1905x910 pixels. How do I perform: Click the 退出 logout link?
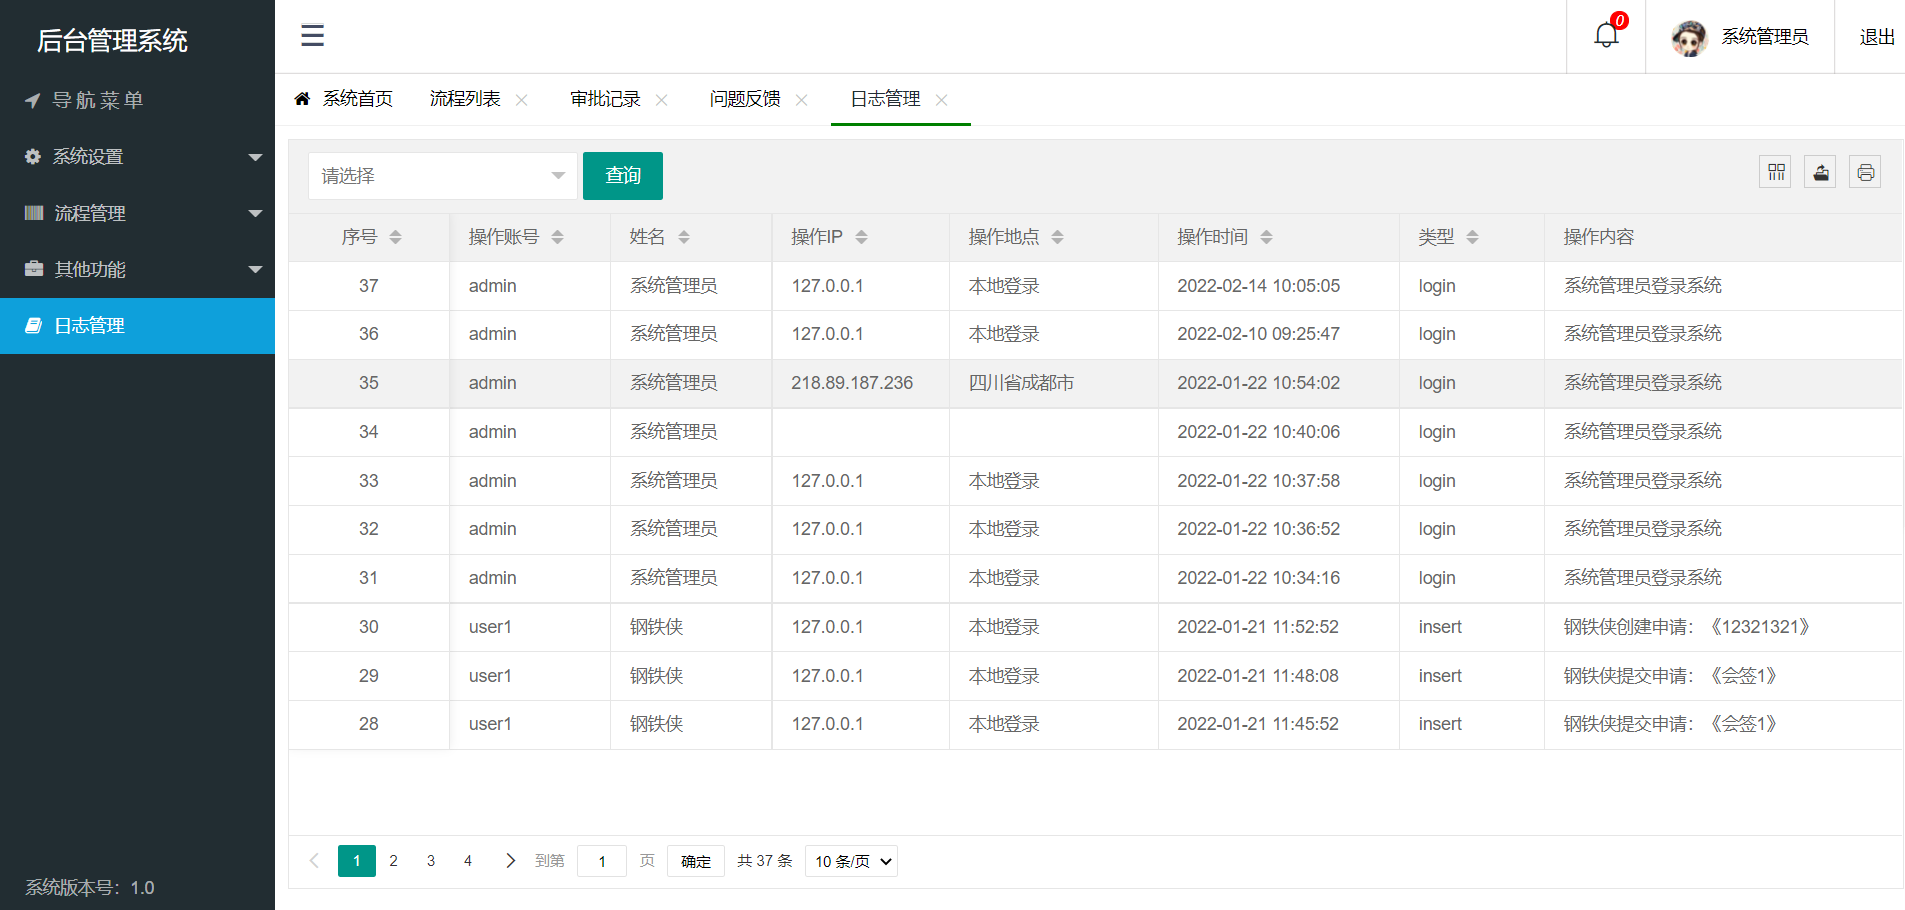1875,36
